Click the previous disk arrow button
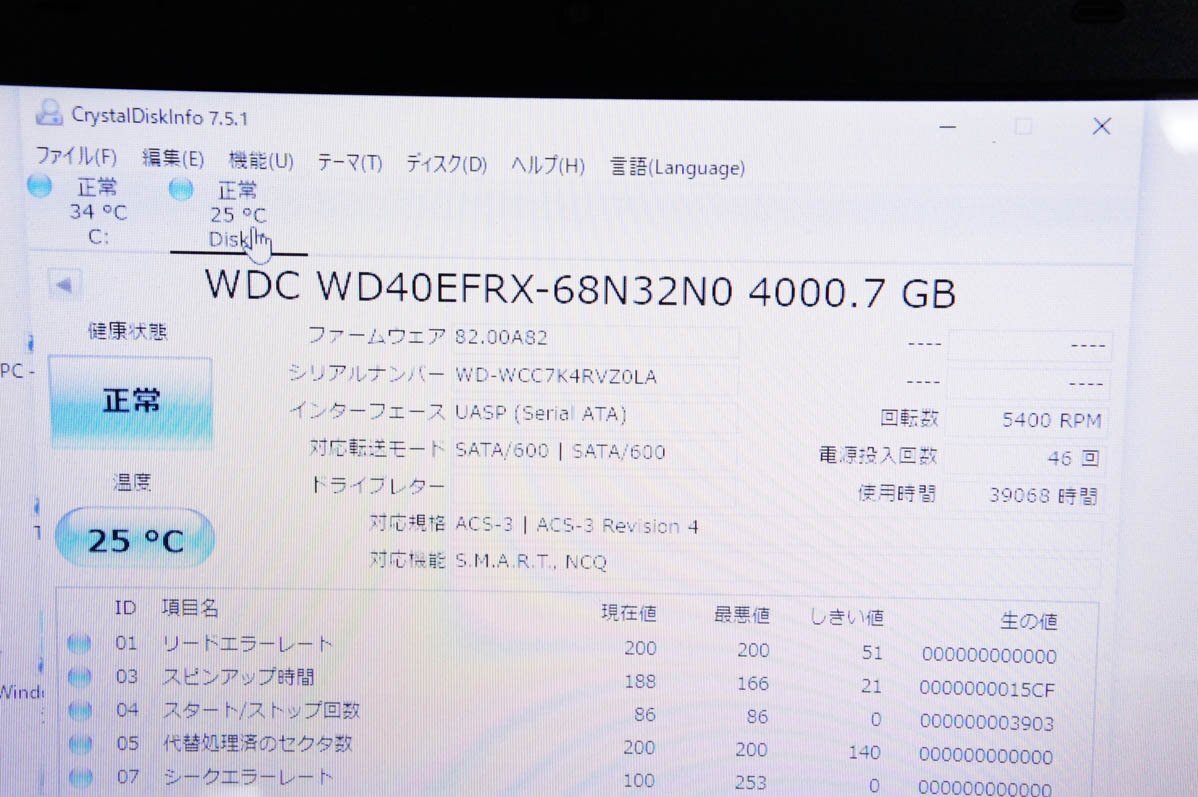 [64, 285]
